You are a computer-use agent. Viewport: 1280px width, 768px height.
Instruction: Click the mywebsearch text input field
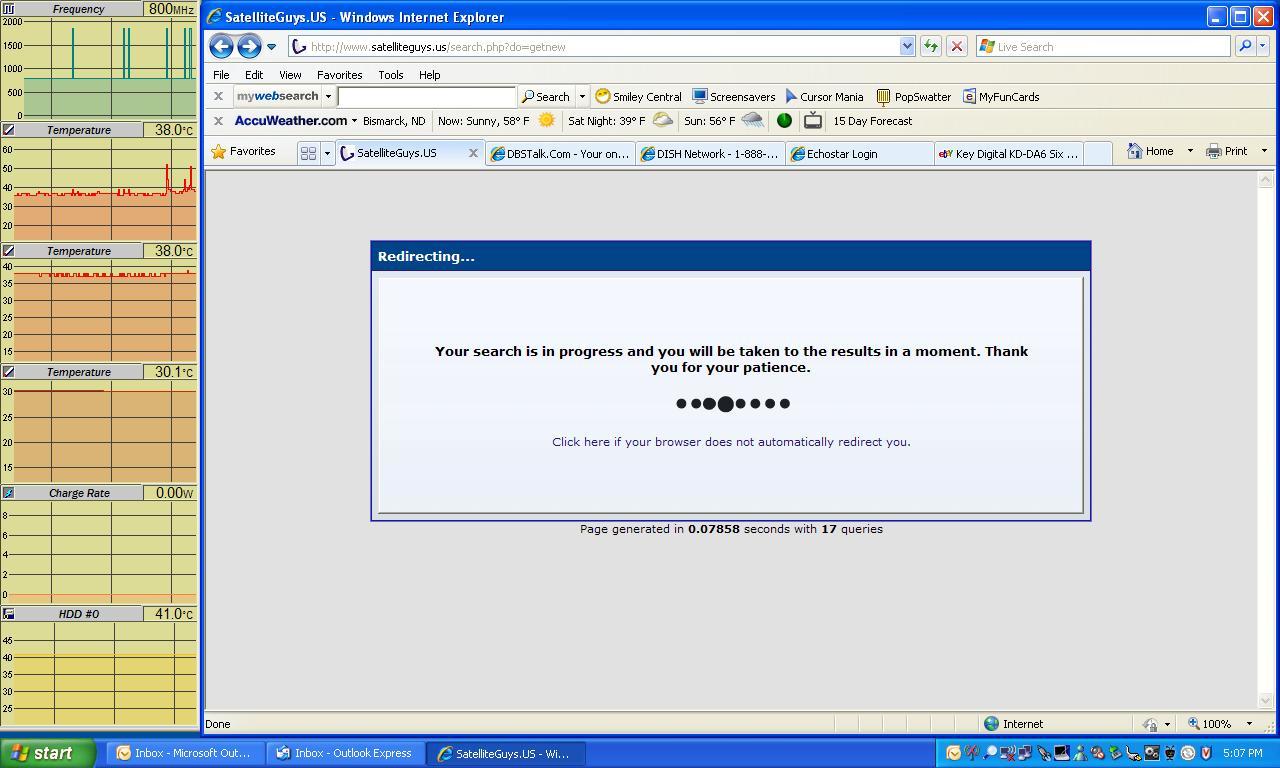tap(426, 97)
